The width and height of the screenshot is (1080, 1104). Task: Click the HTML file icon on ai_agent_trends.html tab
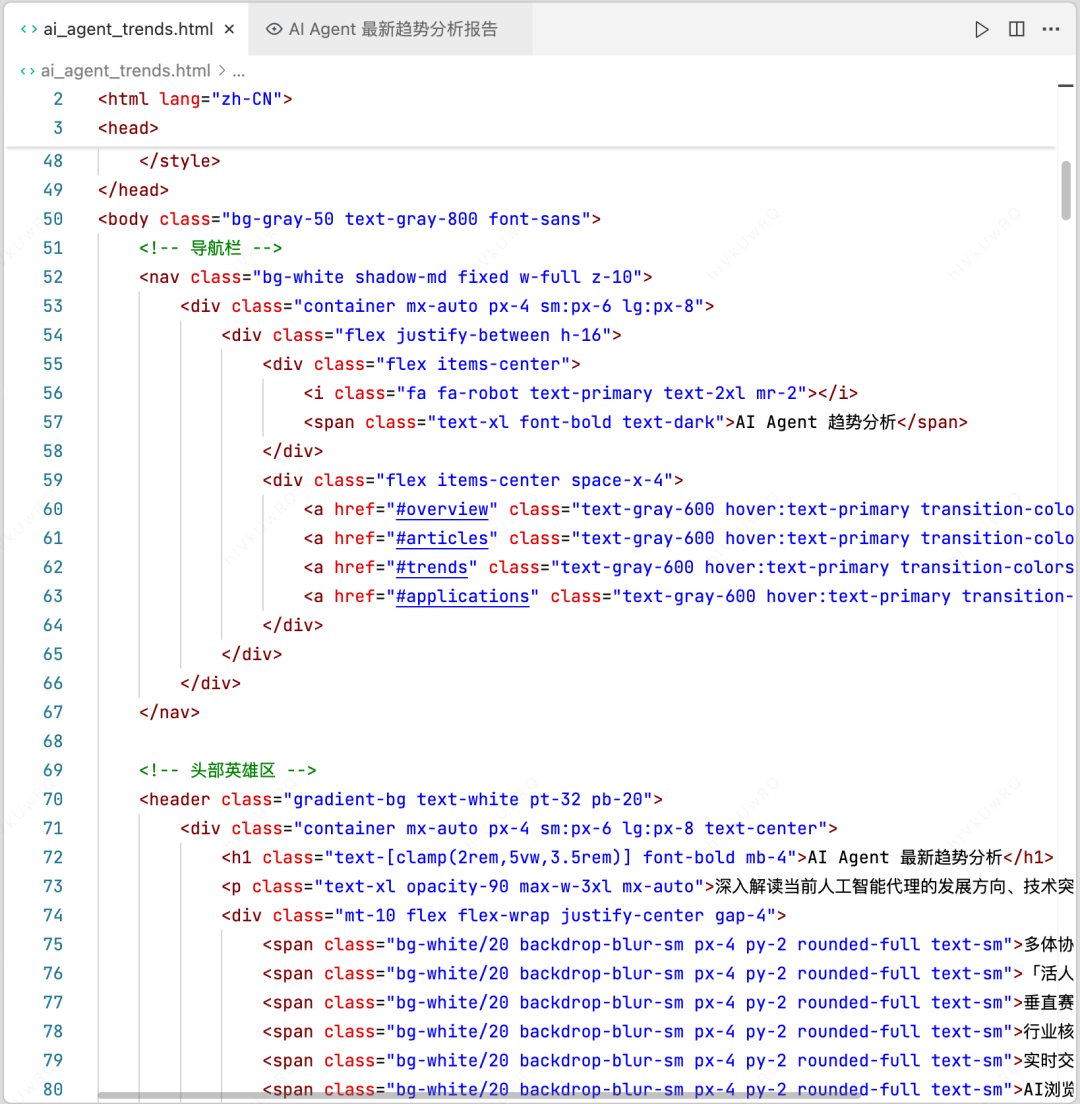tap(27, 29)
